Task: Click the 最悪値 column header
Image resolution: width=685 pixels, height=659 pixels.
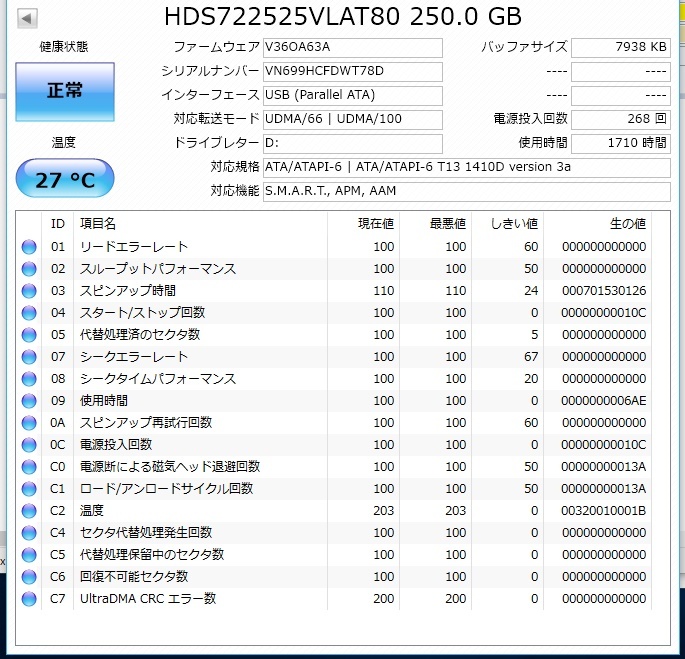Action: tap(435, 224)
